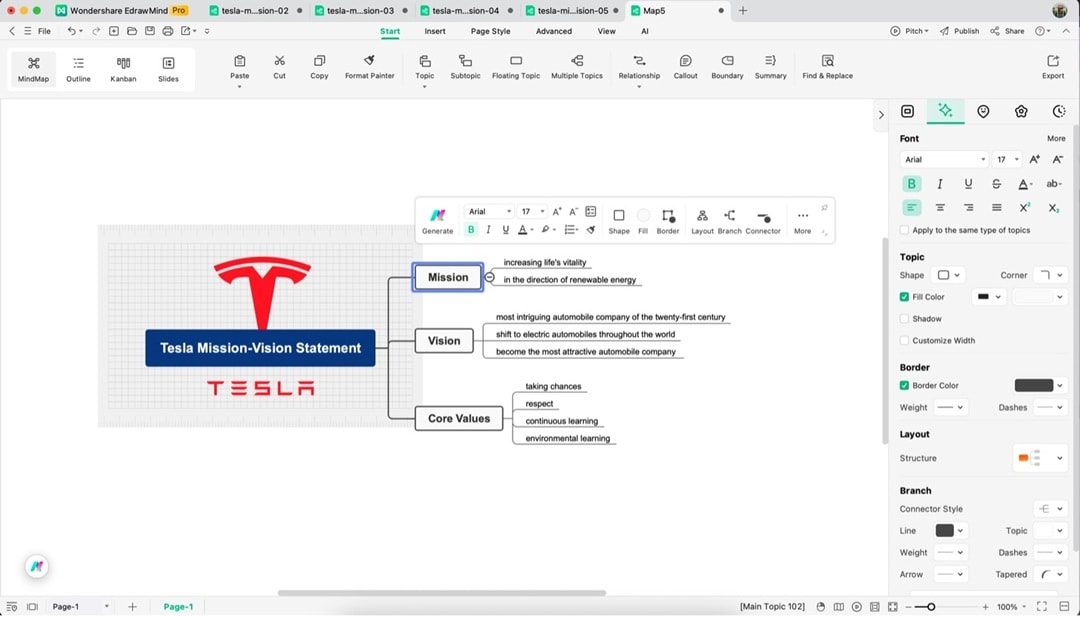Screen dimensions: 1080x617
Task: Open Find & Replace
Action: tap(826, 68)
